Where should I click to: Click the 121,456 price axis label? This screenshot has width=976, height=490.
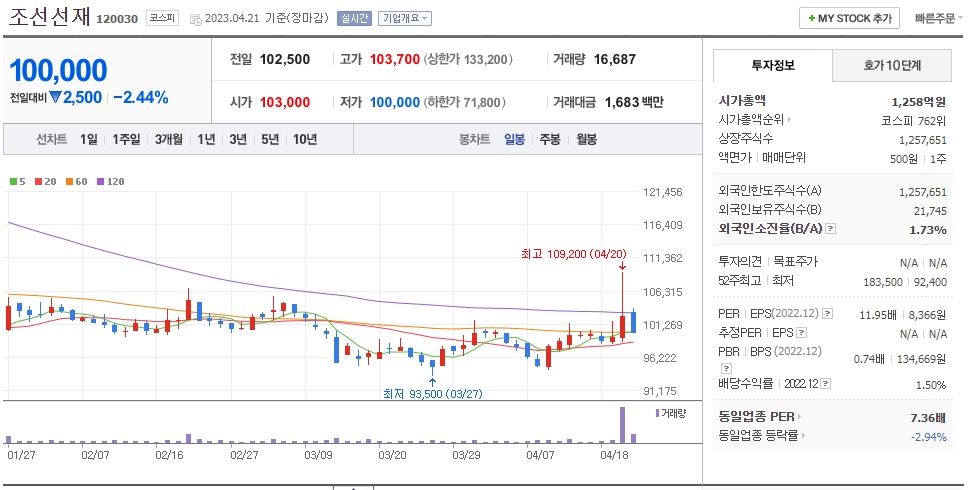[662, 192]
